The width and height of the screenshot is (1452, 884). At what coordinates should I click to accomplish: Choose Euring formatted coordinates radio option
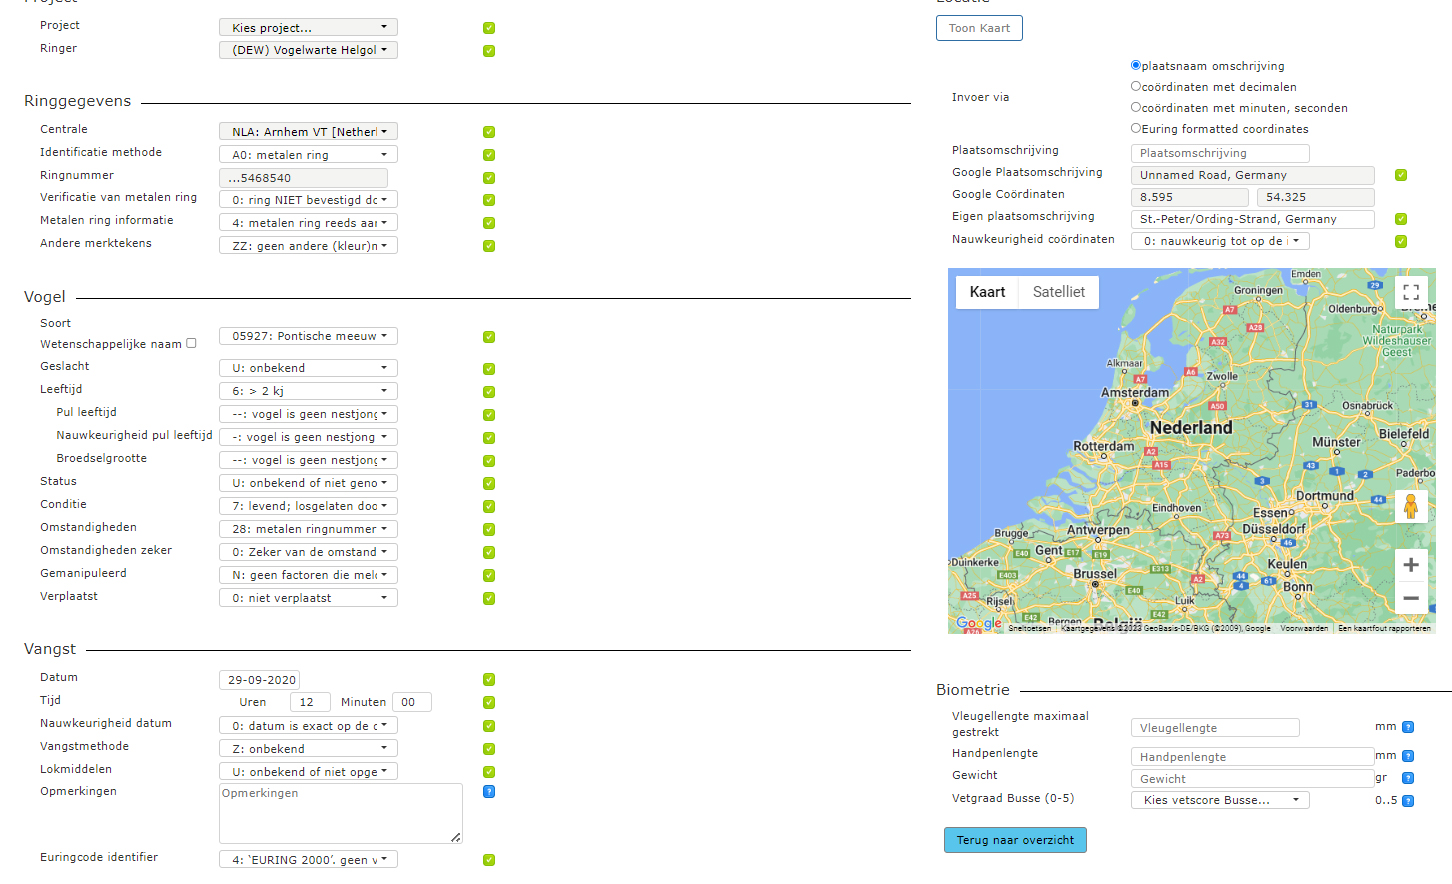tap(1136, 128)
